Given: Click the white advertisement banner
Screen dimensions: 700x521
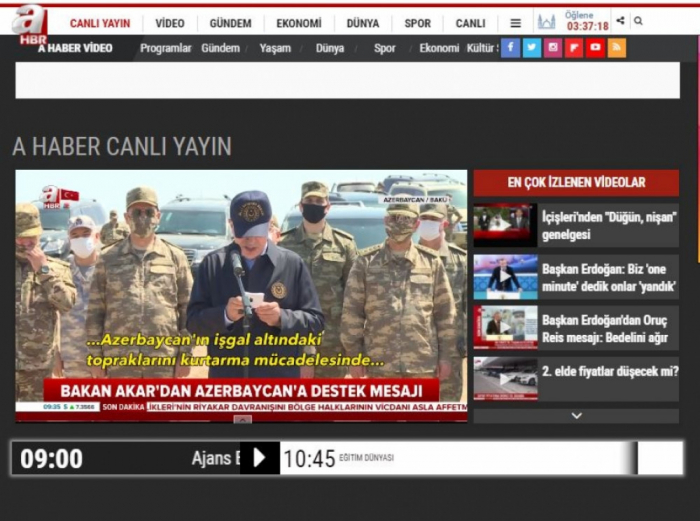Looking at the screenshot, I should coord(348,80).
